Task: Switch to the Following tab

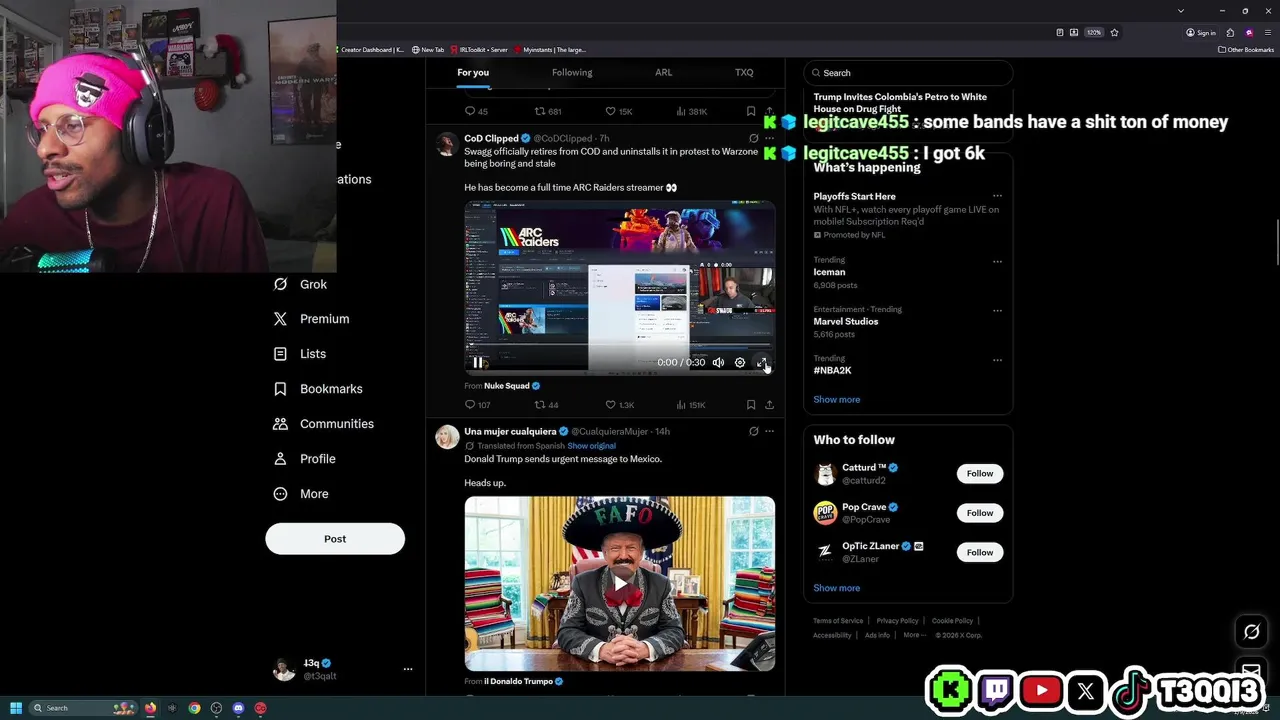Action: point(572,73)
